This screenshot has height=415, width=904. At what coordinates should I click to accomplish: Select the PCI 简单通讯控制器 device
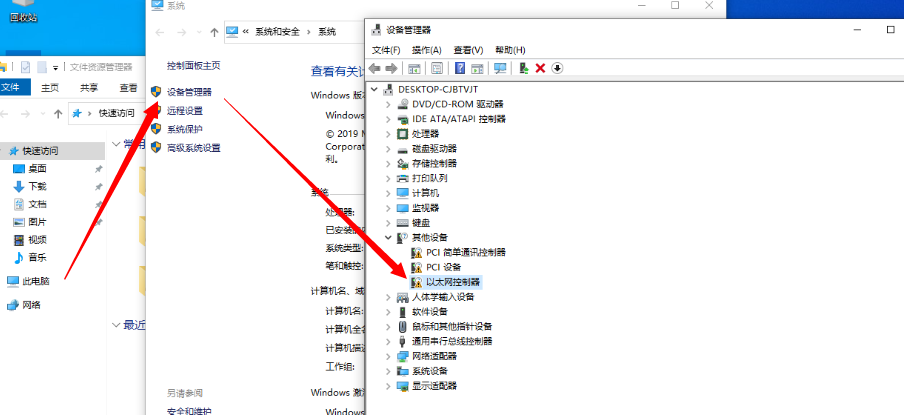[465, 252]
